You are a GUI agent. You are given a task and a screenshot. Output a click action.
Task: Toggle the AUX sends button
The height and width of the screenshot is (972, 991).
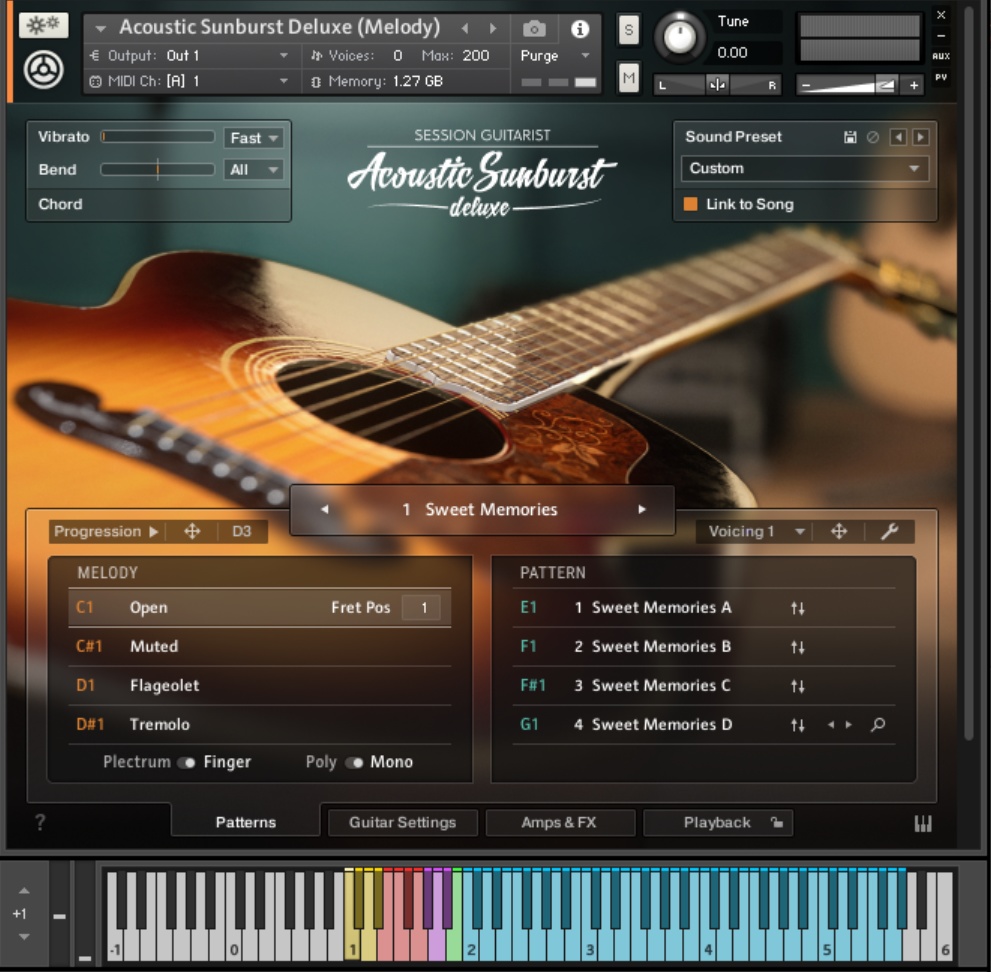[x=941, y=56]
